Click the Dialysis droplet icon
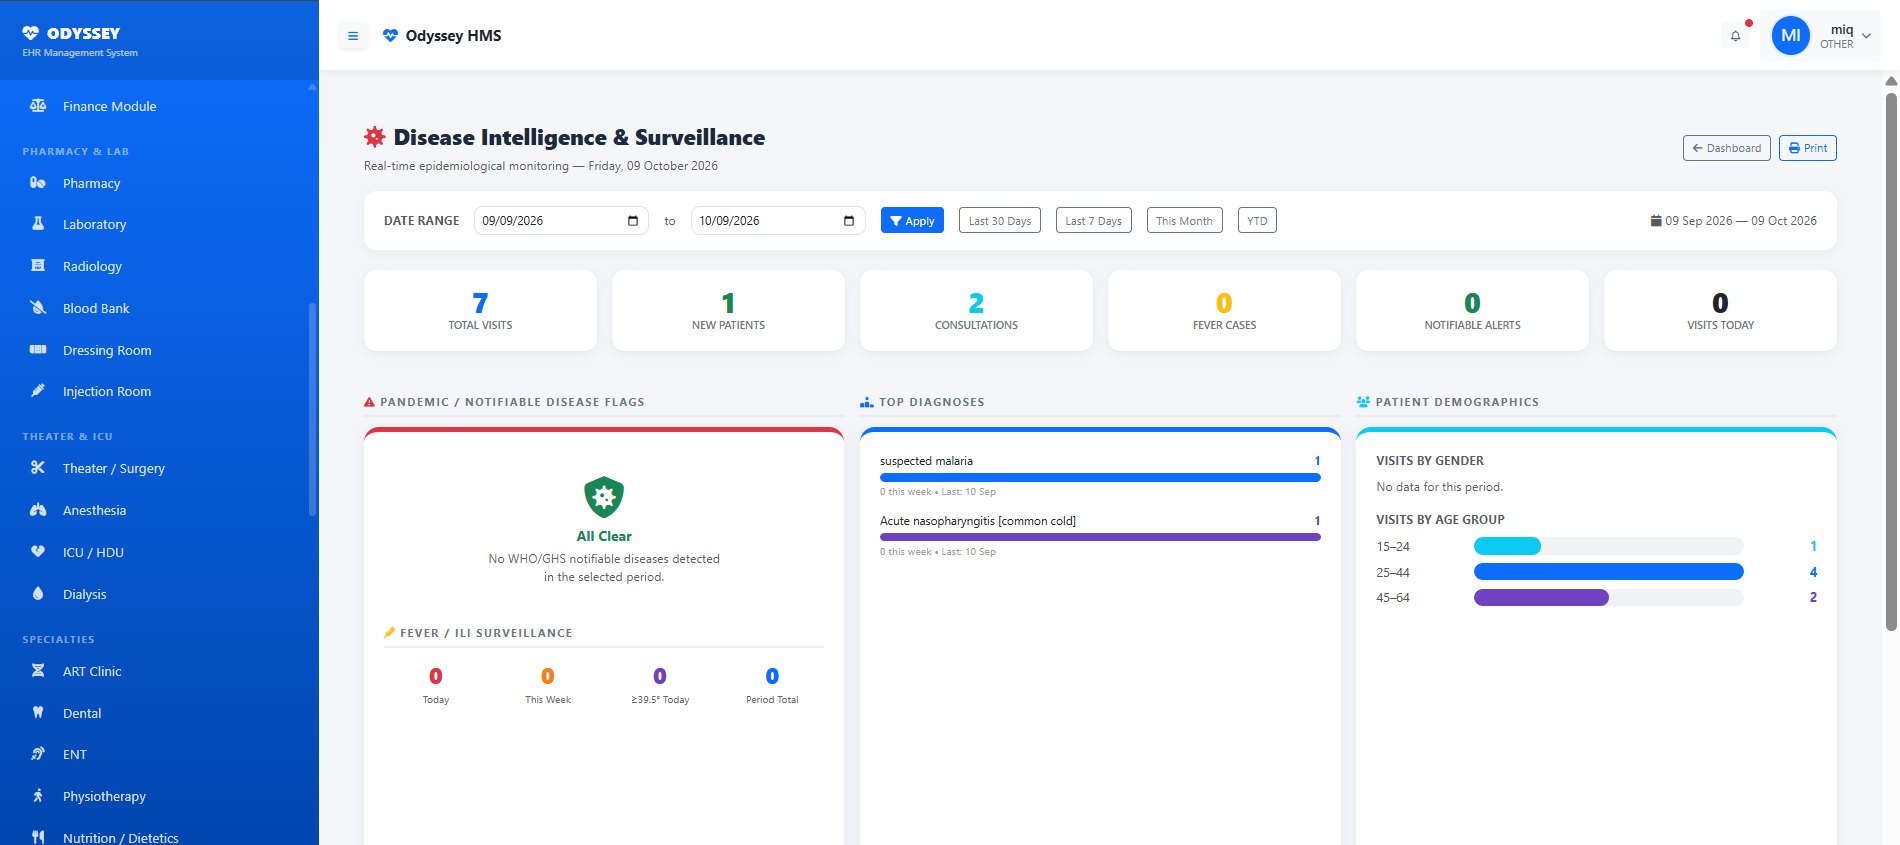1900x845 pixels. coord(38,594)
